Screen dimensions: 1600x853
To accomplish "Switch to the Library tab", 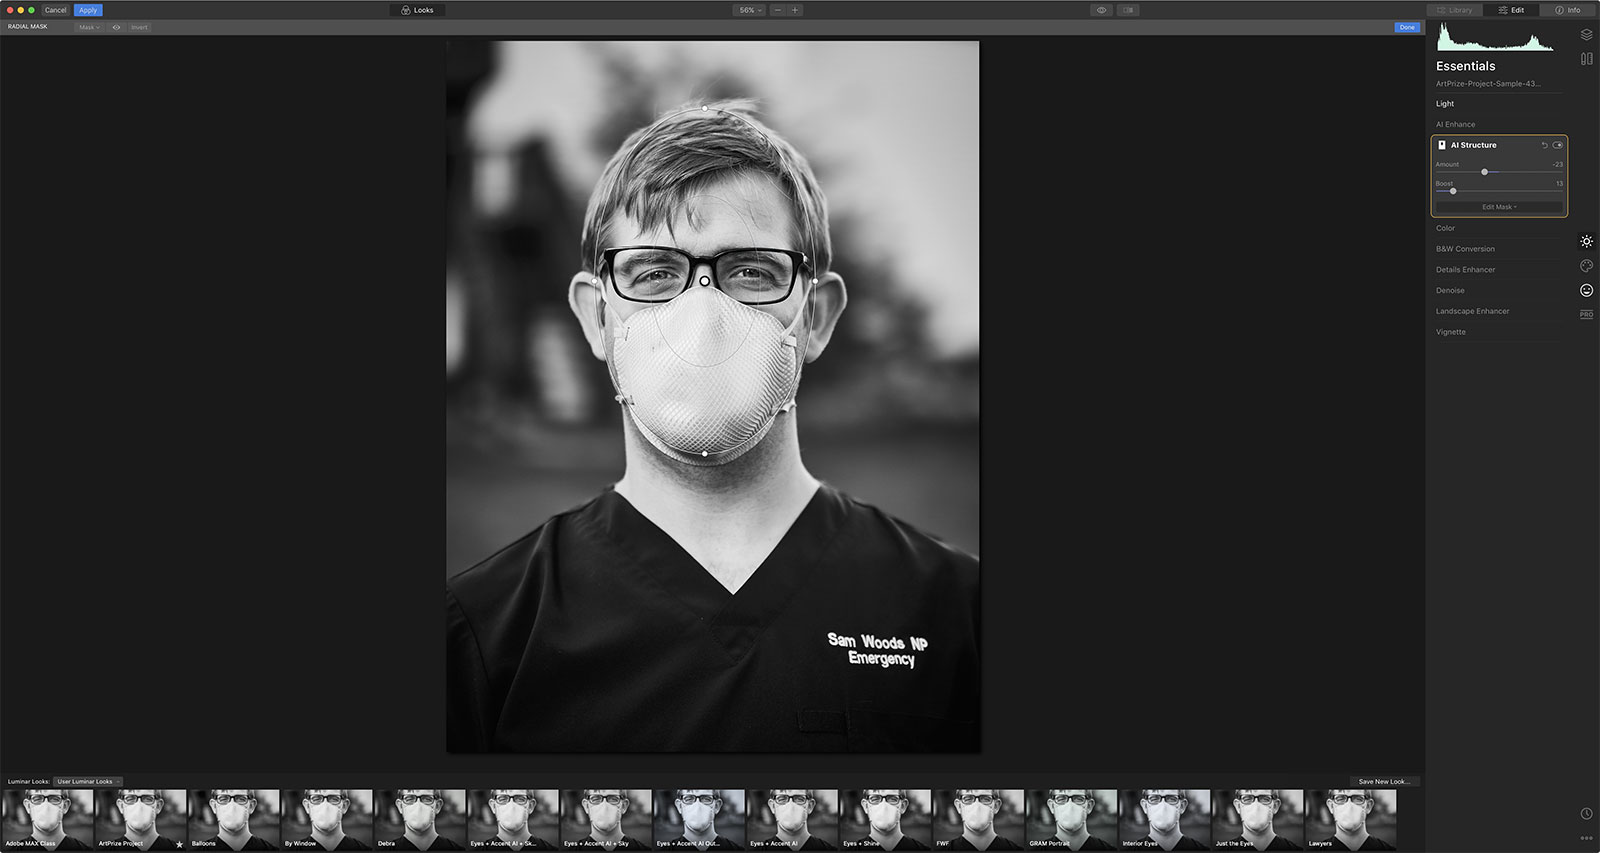I will pyautogui.click(x=1455, y=10).
